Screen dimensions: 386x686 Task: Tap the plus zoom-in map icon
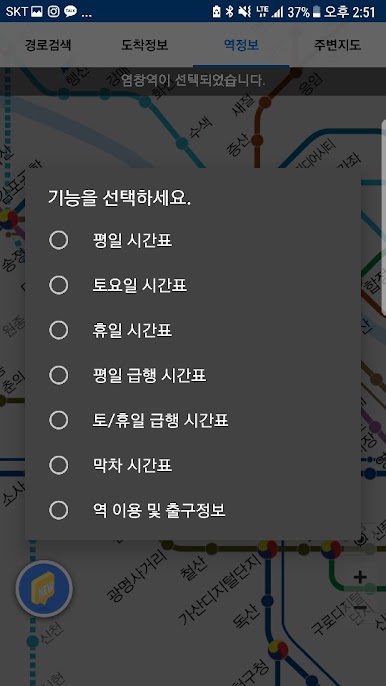pos(360,577)
